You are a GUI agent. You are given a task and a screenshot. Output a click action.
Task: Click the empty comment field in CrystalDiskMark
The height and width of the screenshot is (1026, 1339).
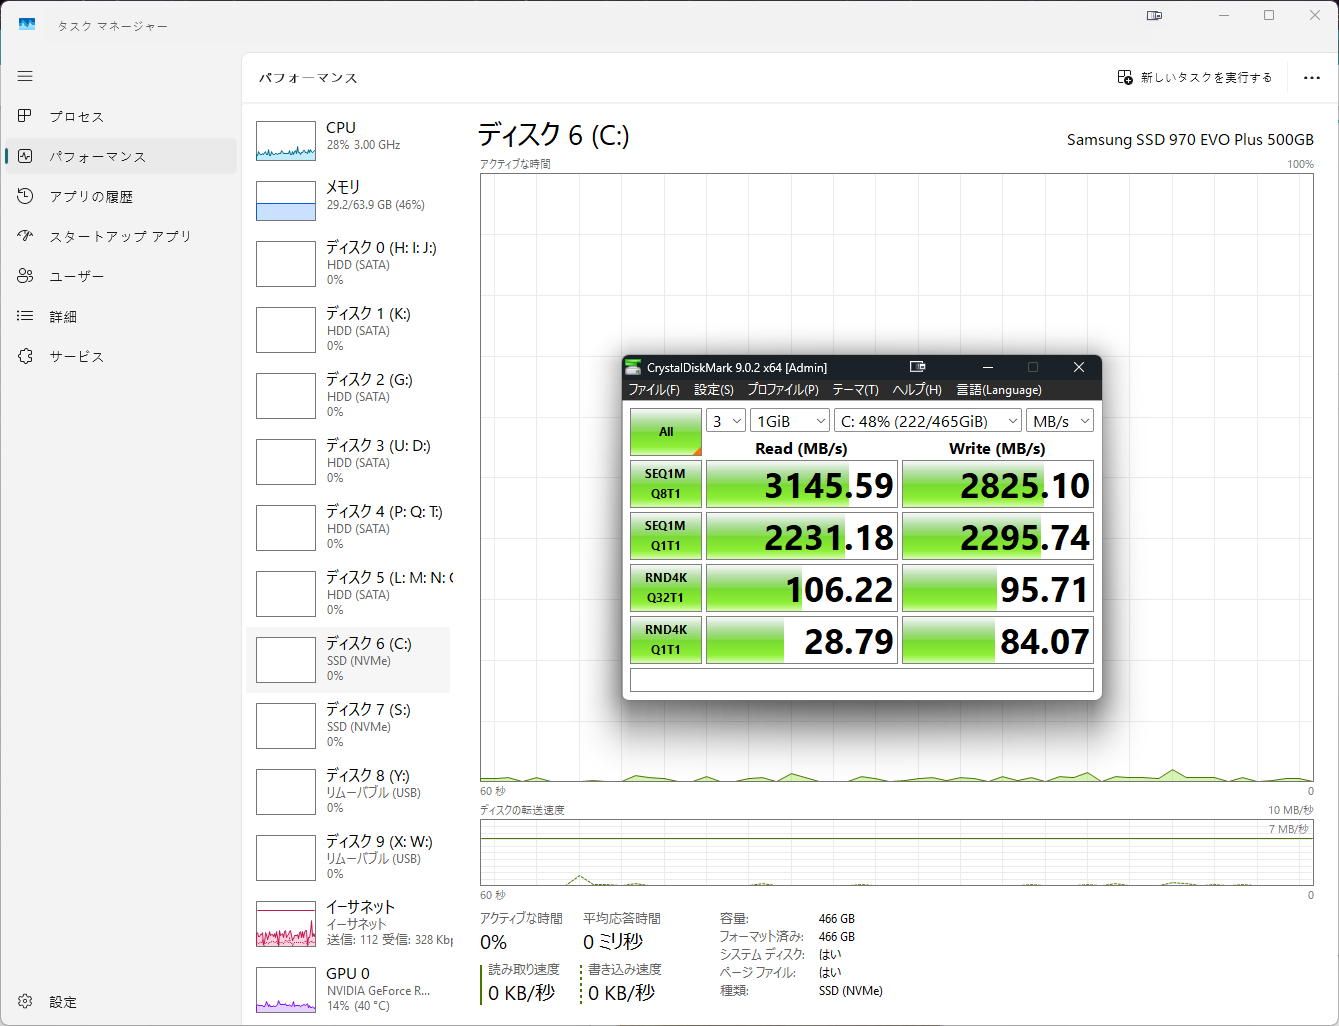(862, 680)
